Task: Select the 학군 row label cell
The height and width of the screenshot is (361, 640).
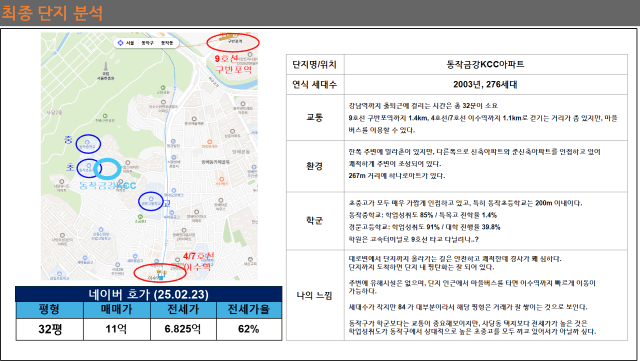Action: [x=315, y=221]
